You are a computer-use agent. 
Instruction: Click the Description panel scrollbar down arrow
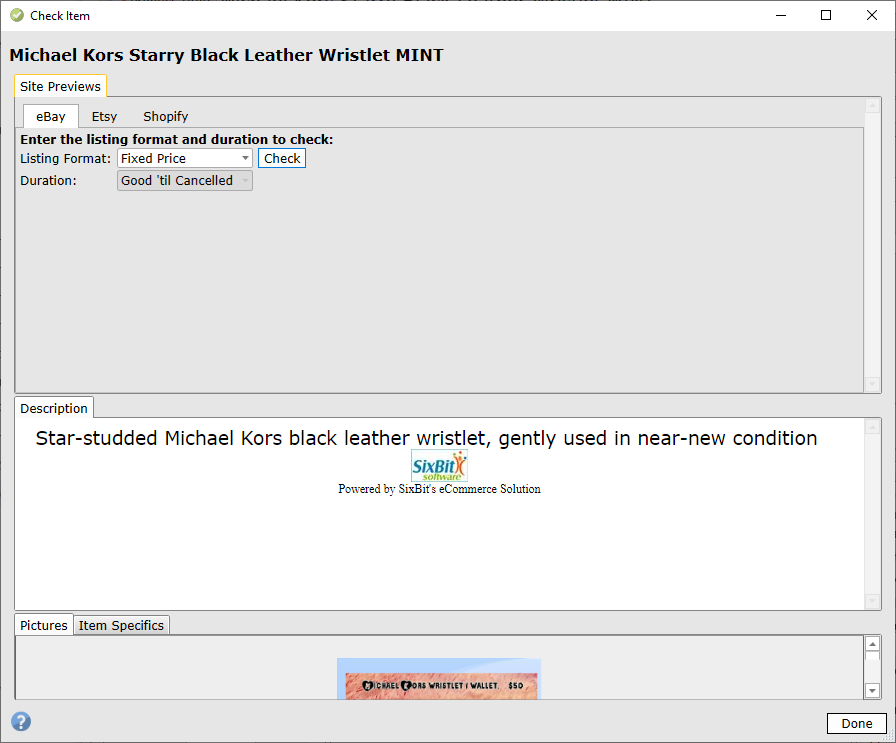872,601
